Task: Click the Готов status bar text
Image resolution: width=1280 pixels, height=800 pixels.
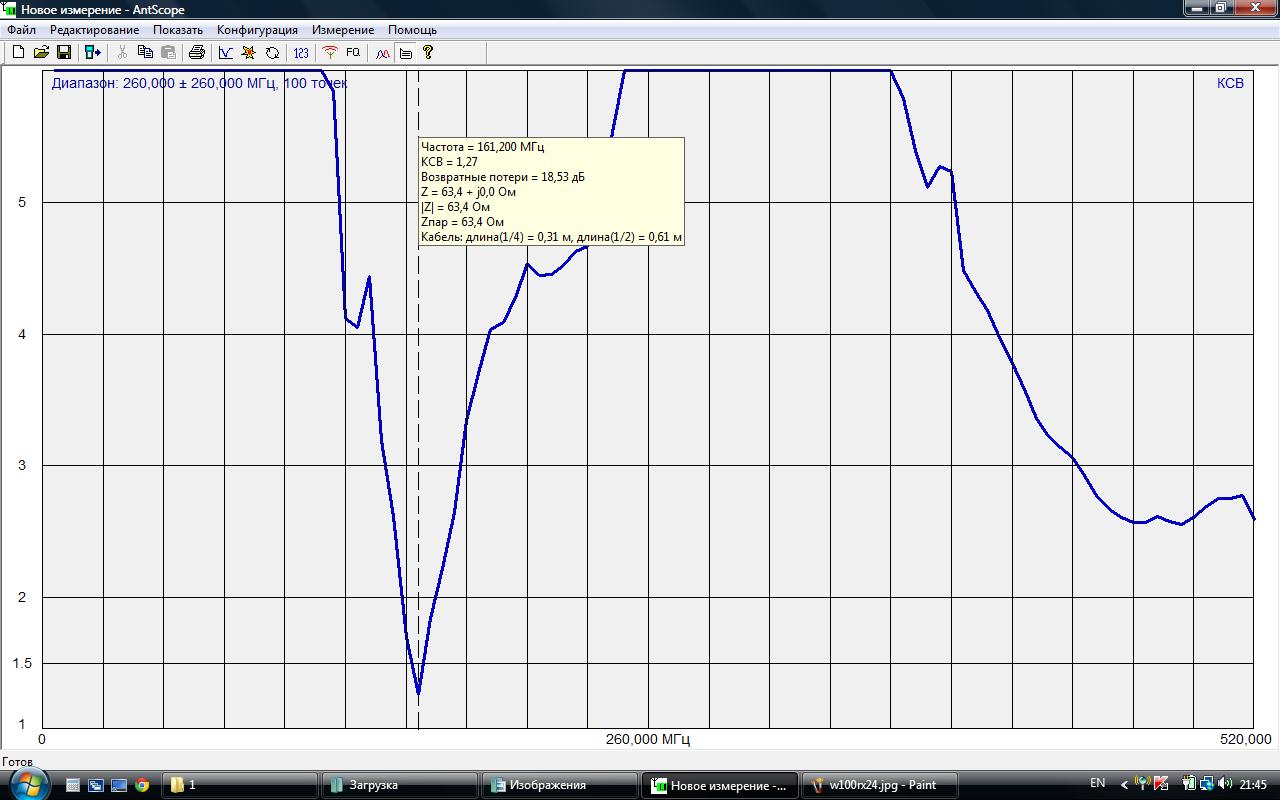Action: point(18,762)
